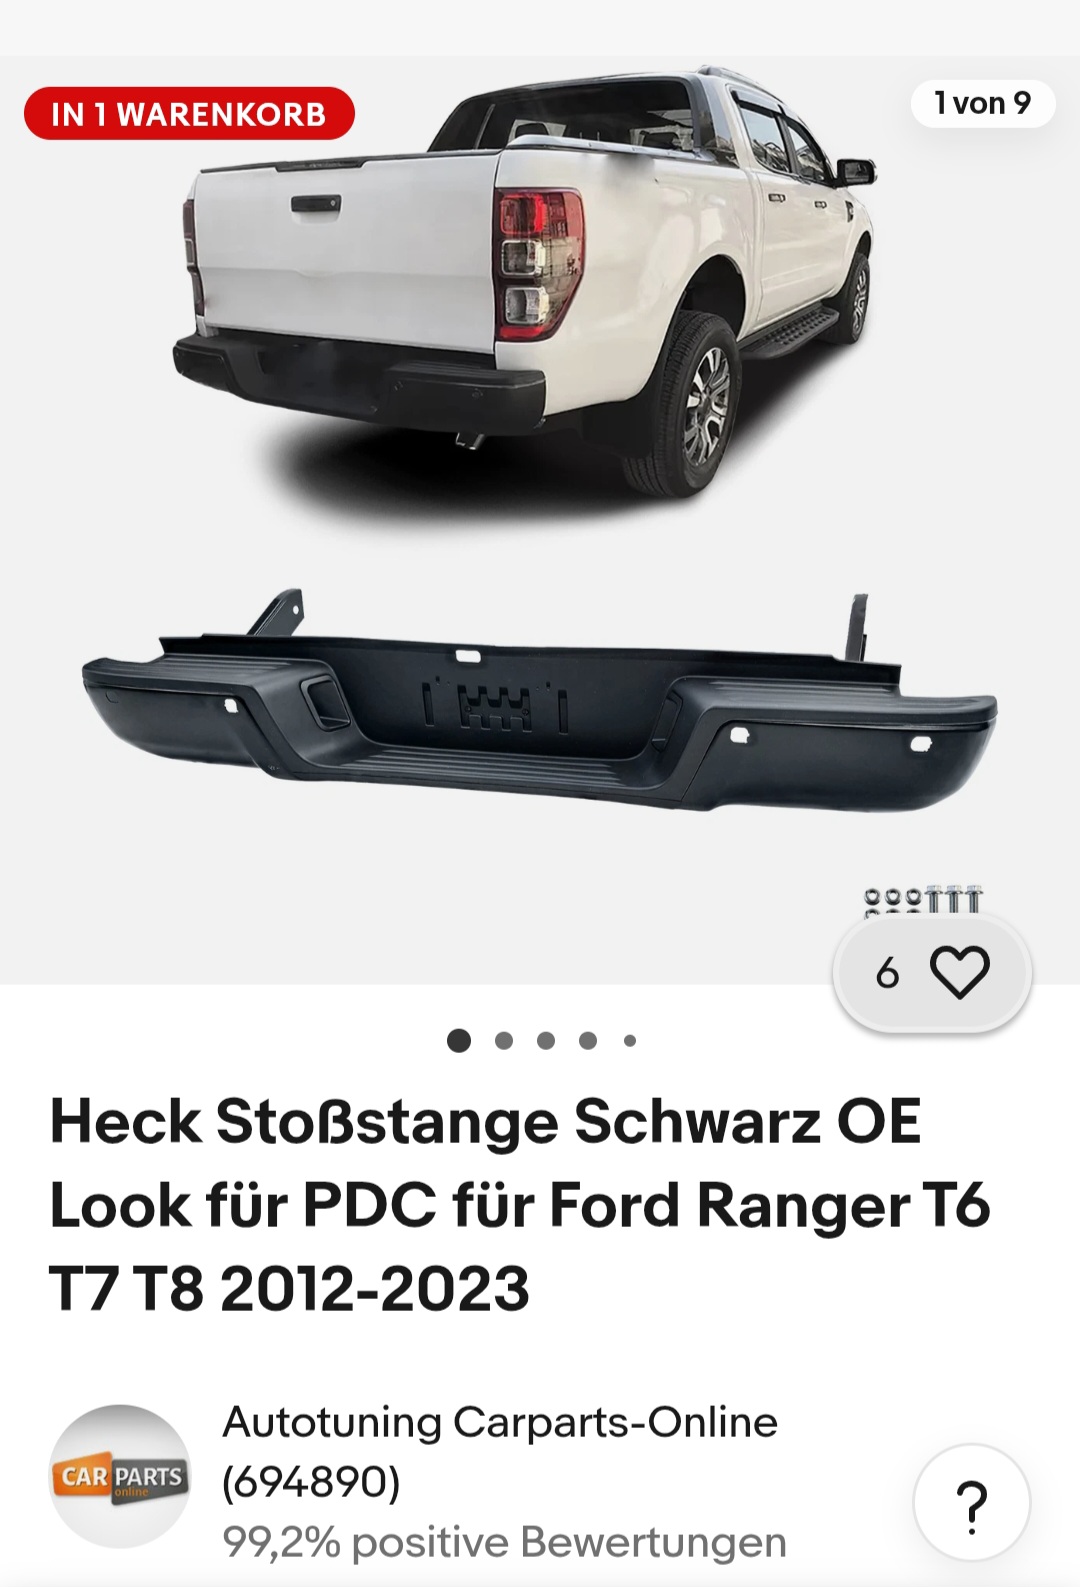The height and width of the screenshot is (1587, 1080).
Task: Tap the bolts and washers hardware image
Action: [922, 899]
